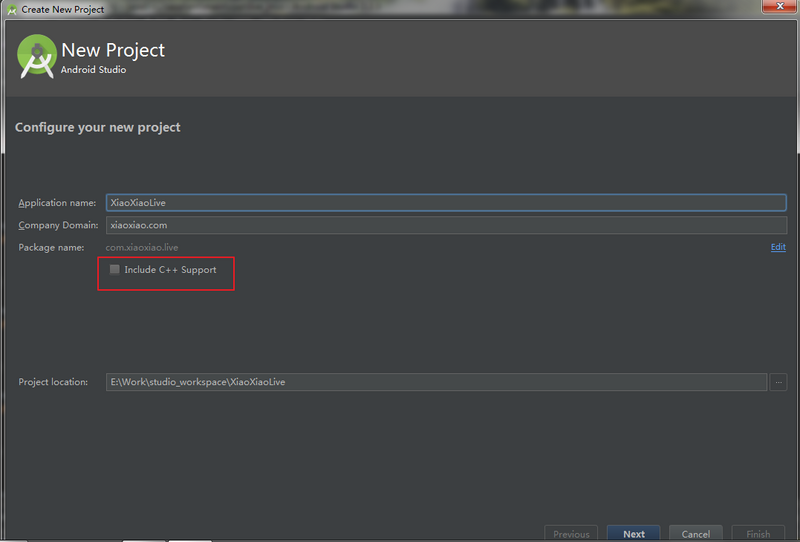Close the Create New Project window
This screenshot has height=542, width=800.
point(780,6)
